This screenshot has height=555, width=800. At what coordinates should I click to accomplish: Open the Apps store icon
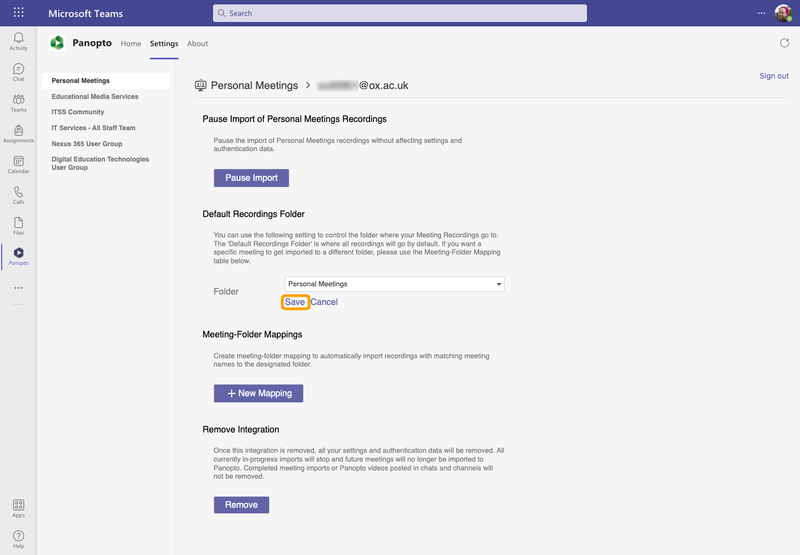18,509
